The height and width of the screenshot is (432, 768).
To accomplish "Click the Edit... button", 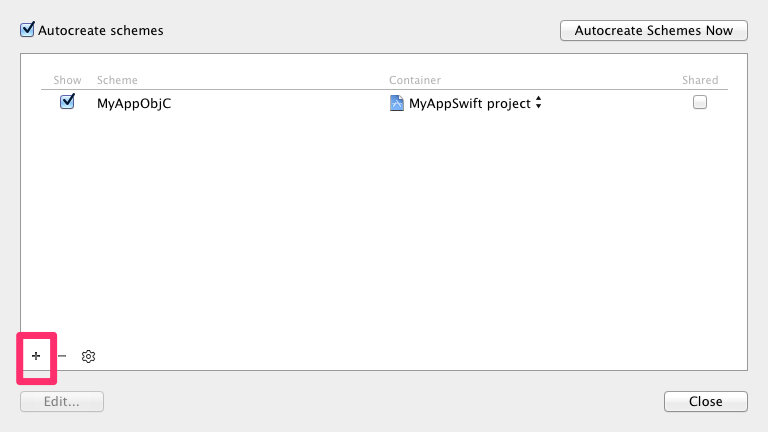I will tap(62, 402).
